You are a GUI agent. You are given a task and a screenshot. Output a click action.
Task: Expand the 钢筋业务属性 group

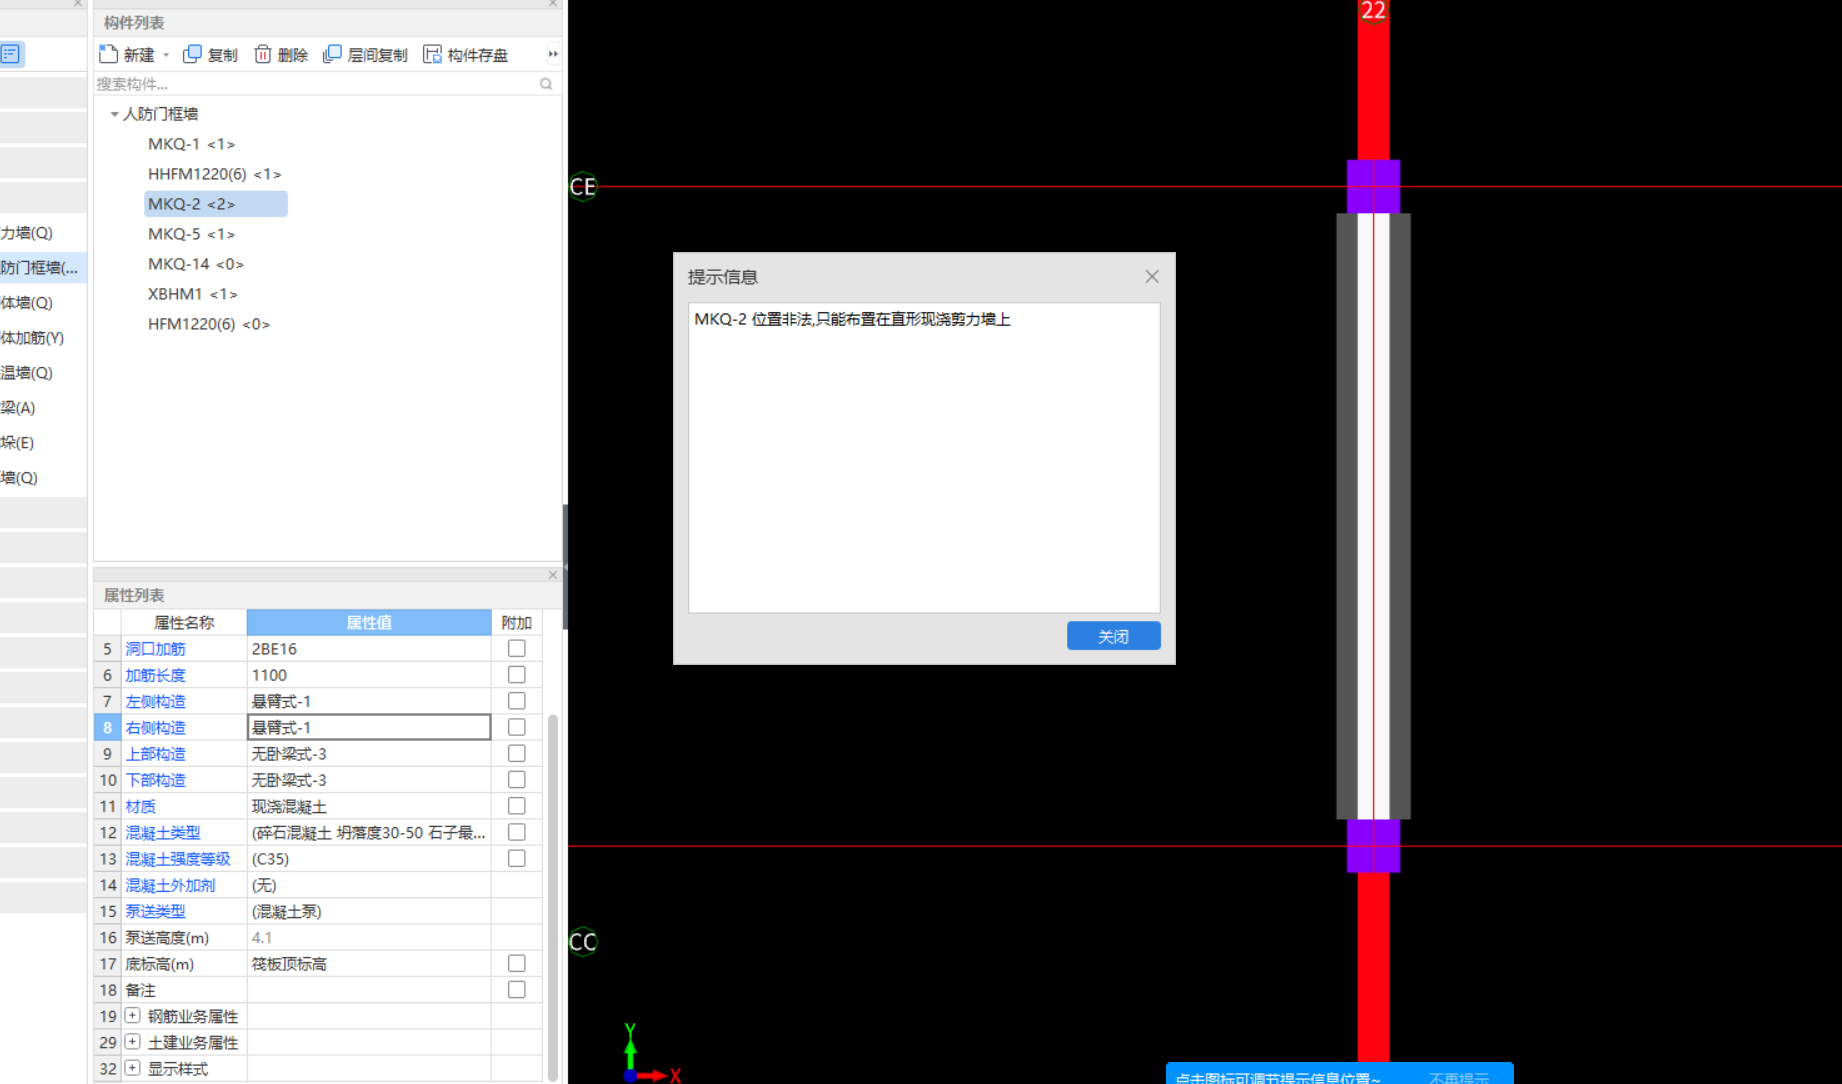132,1015
